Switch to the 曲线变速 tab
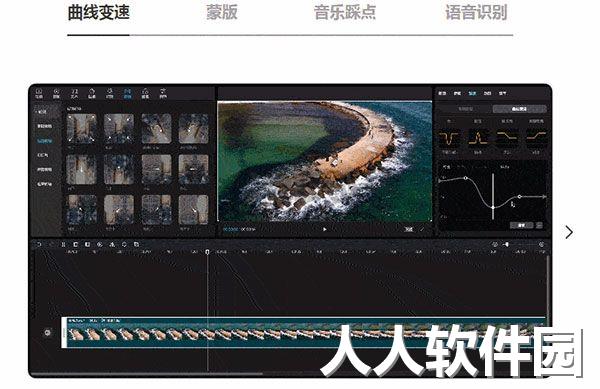 point(99,12)
